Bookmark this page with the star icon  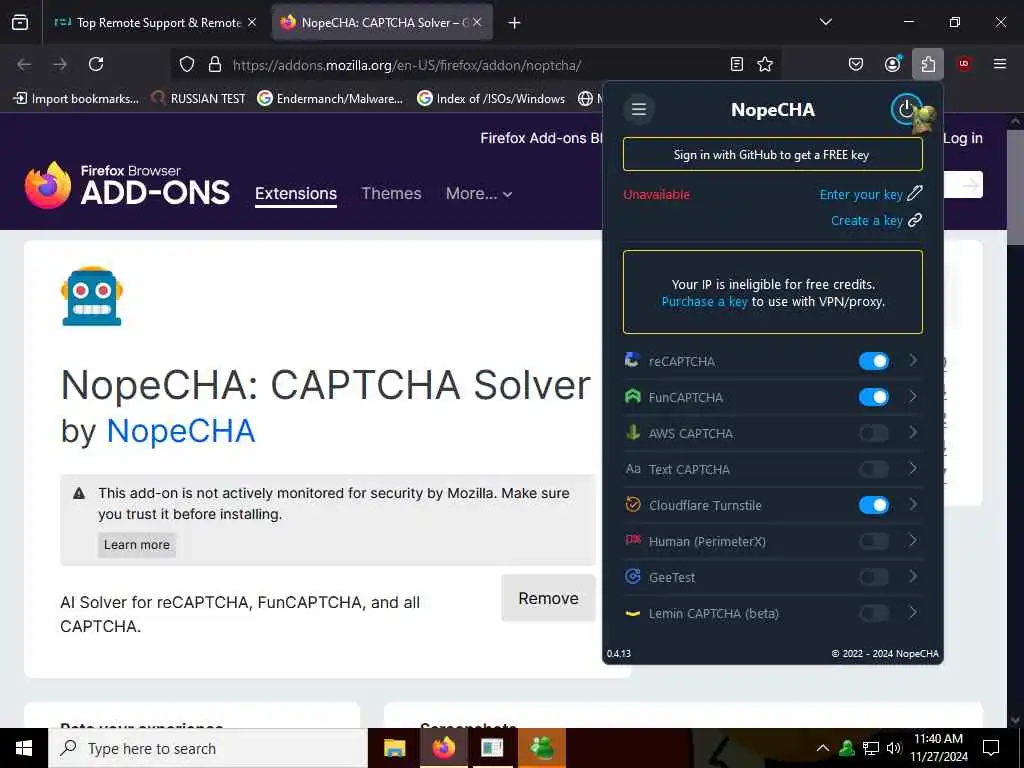[x=765, y=64]
